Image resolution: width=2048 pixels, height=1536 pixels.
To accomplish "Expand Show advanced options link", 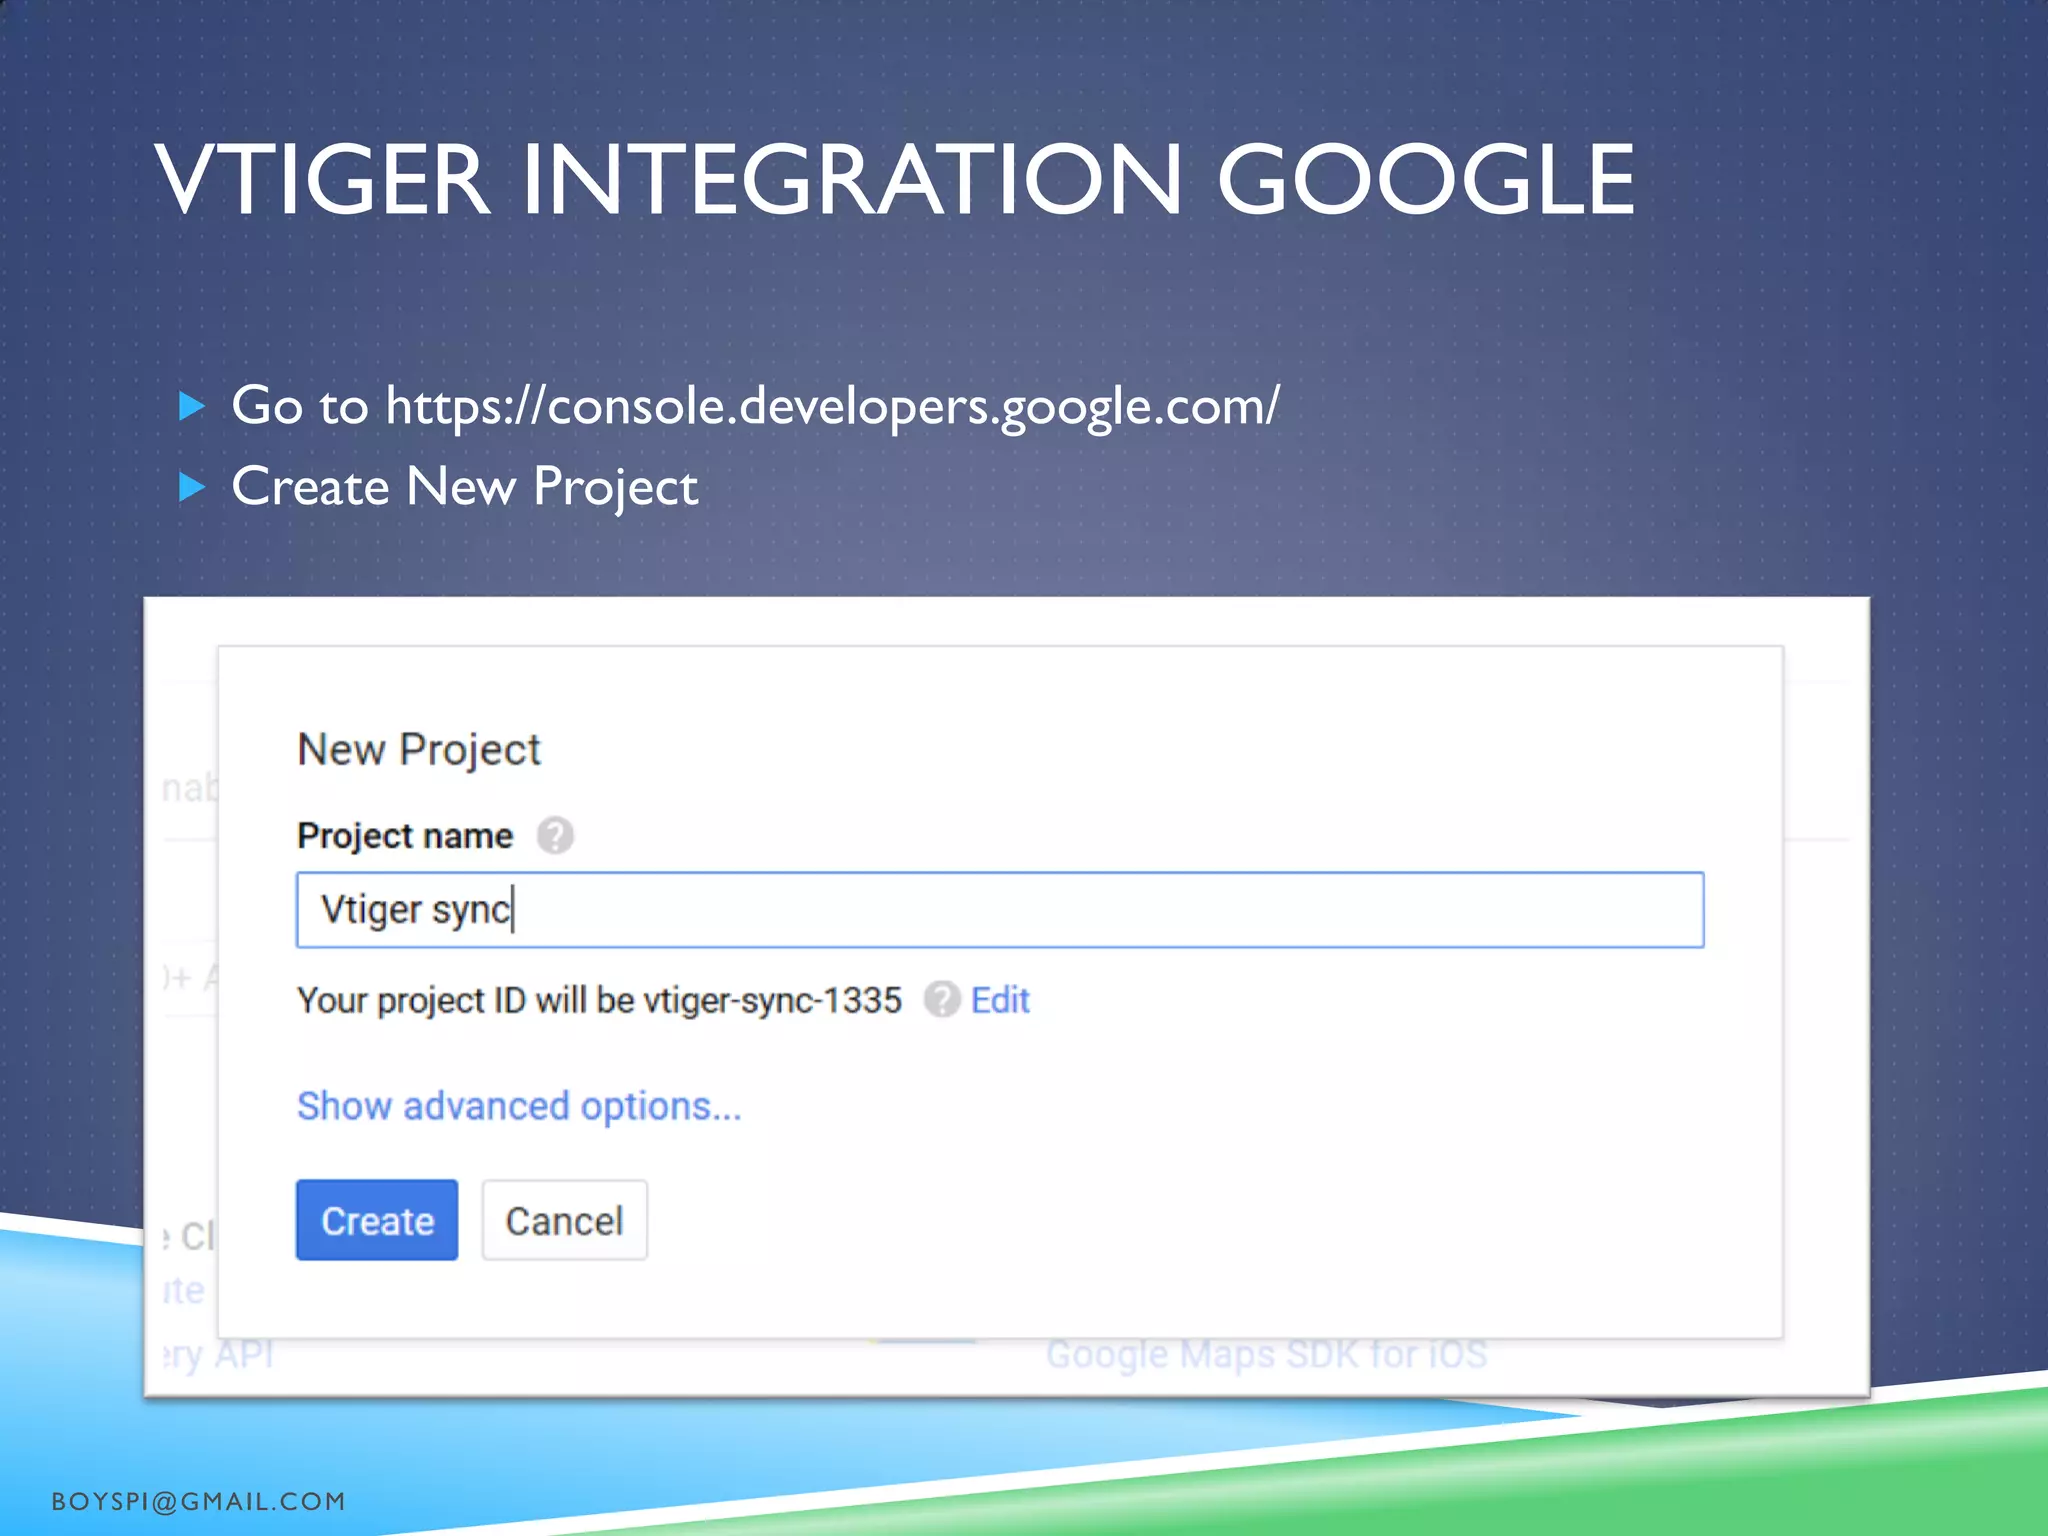I will [519, 1107].
